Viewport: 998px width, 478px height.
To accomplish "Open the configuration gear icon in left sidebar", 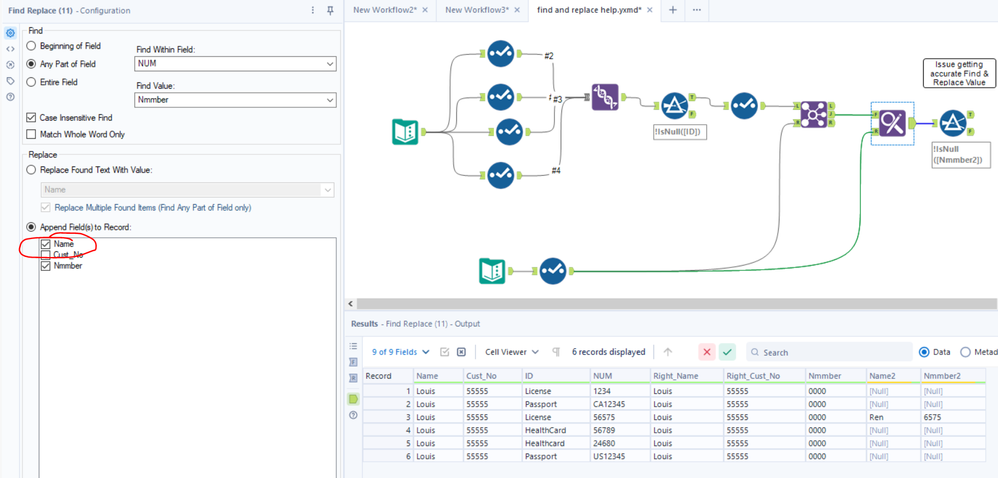I will 10,33.
